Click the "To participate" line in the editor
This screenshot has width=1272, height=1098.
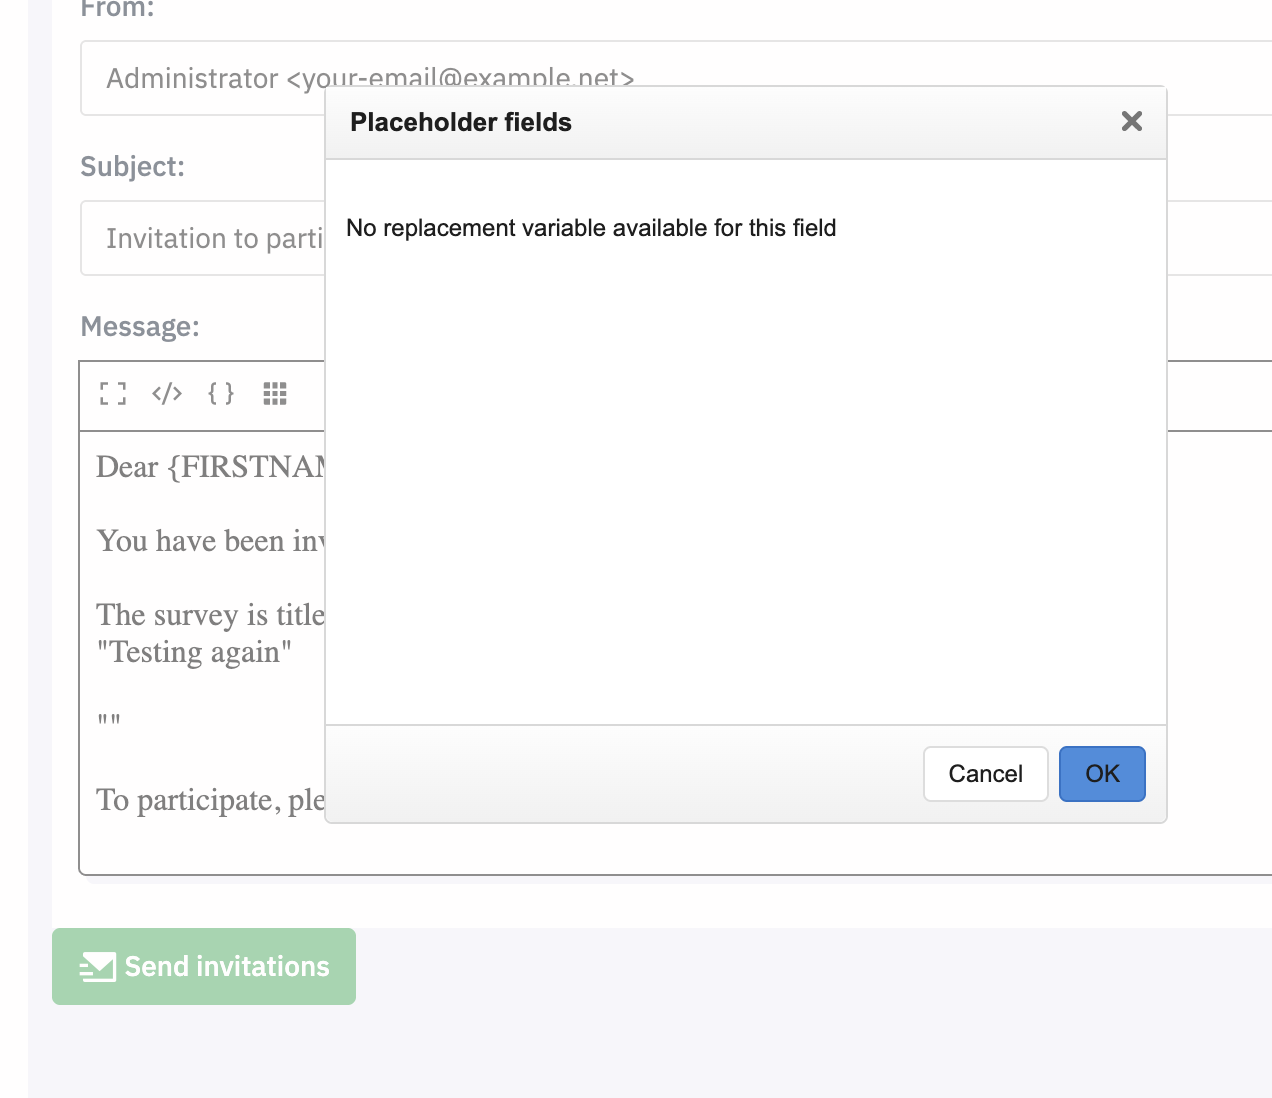pos(210,800)
